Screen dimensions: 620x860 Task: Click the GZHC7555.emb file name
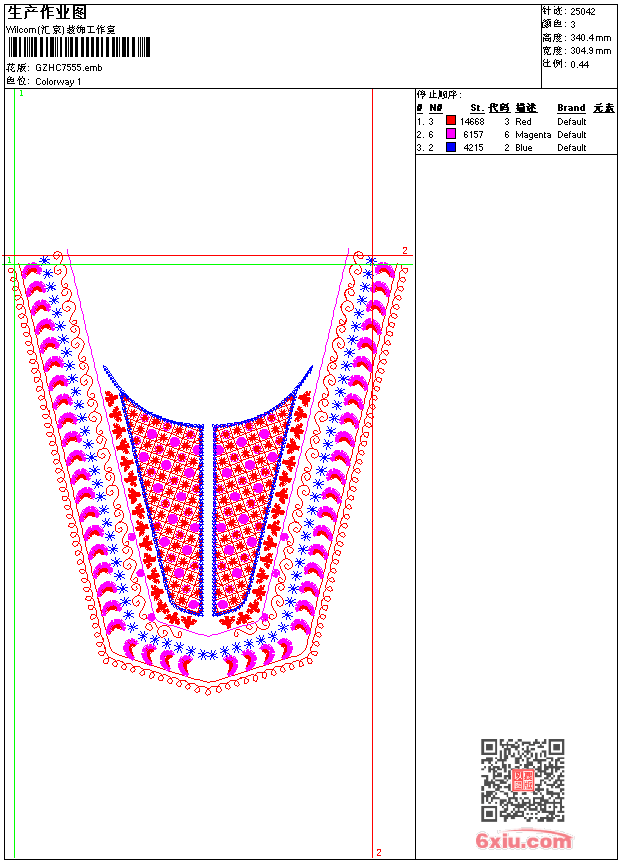(69, 68)
